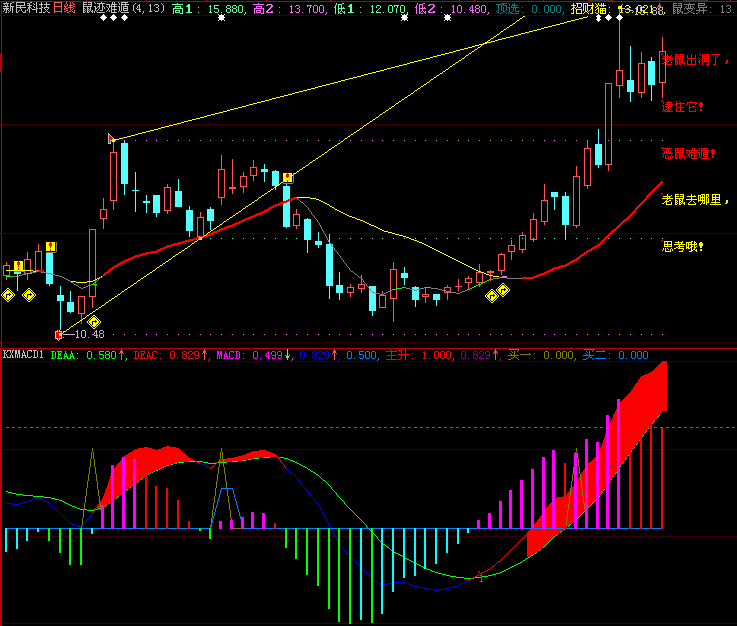Click the small magenta cross marker on MACD lines

pyautogui.click(x=481, y=576)
